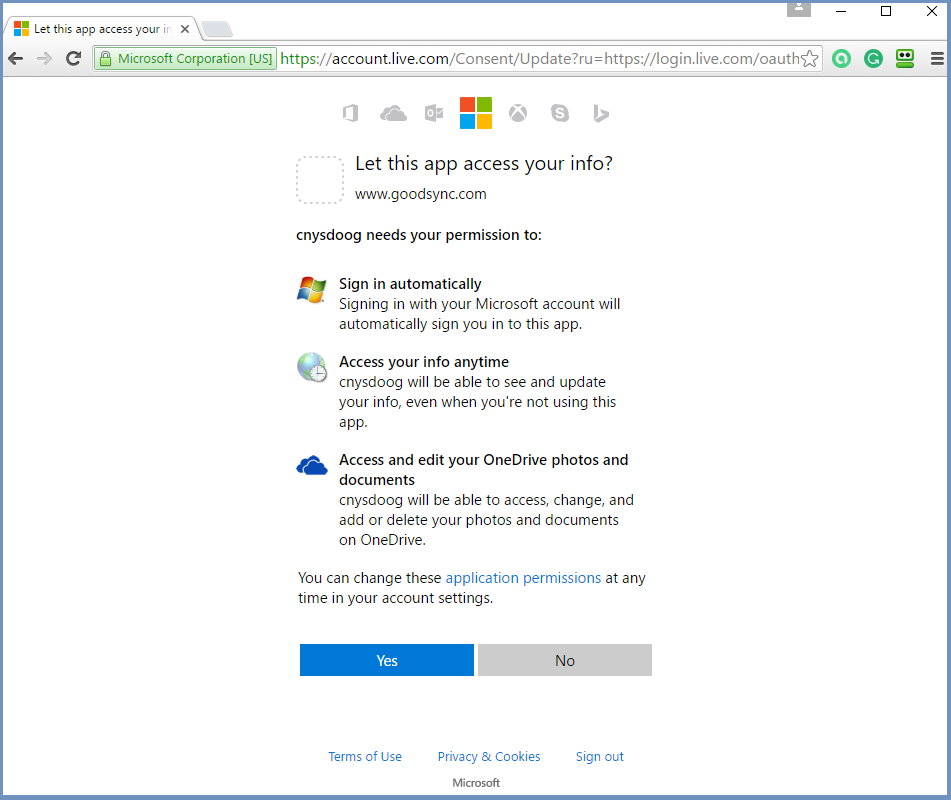Click the Outlook icon in header
Viewport: 951px width, 800px height.
click(x=434, y=113)
